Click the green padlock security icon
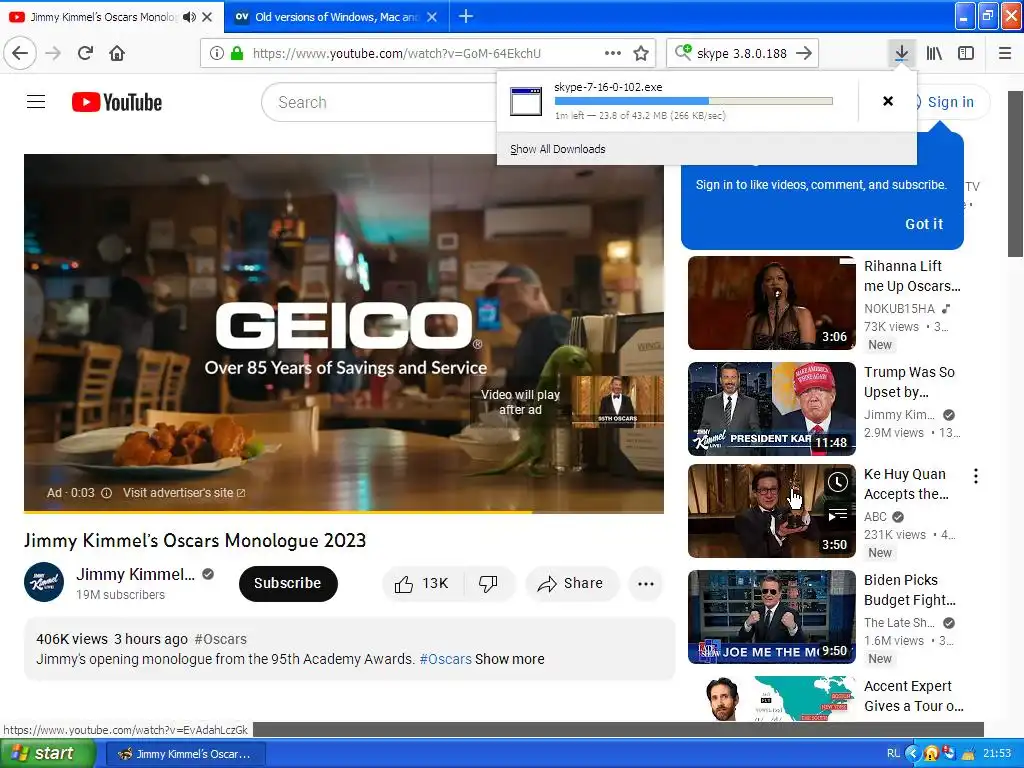Image resolution: width=1024 pixels, height=768 pixels. click(x=237, y=53)
